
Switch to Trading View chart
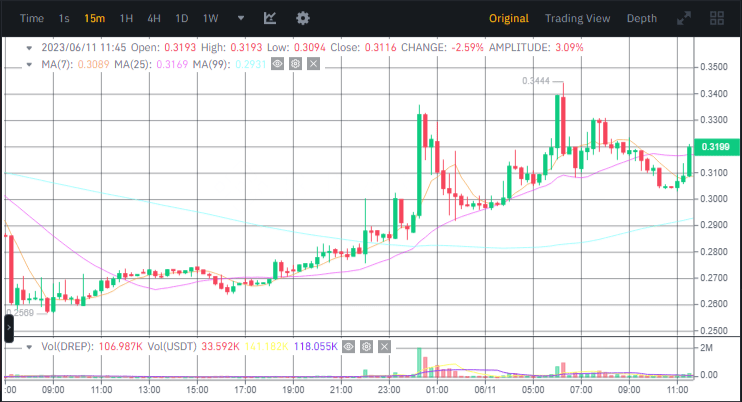pos(577,18)
